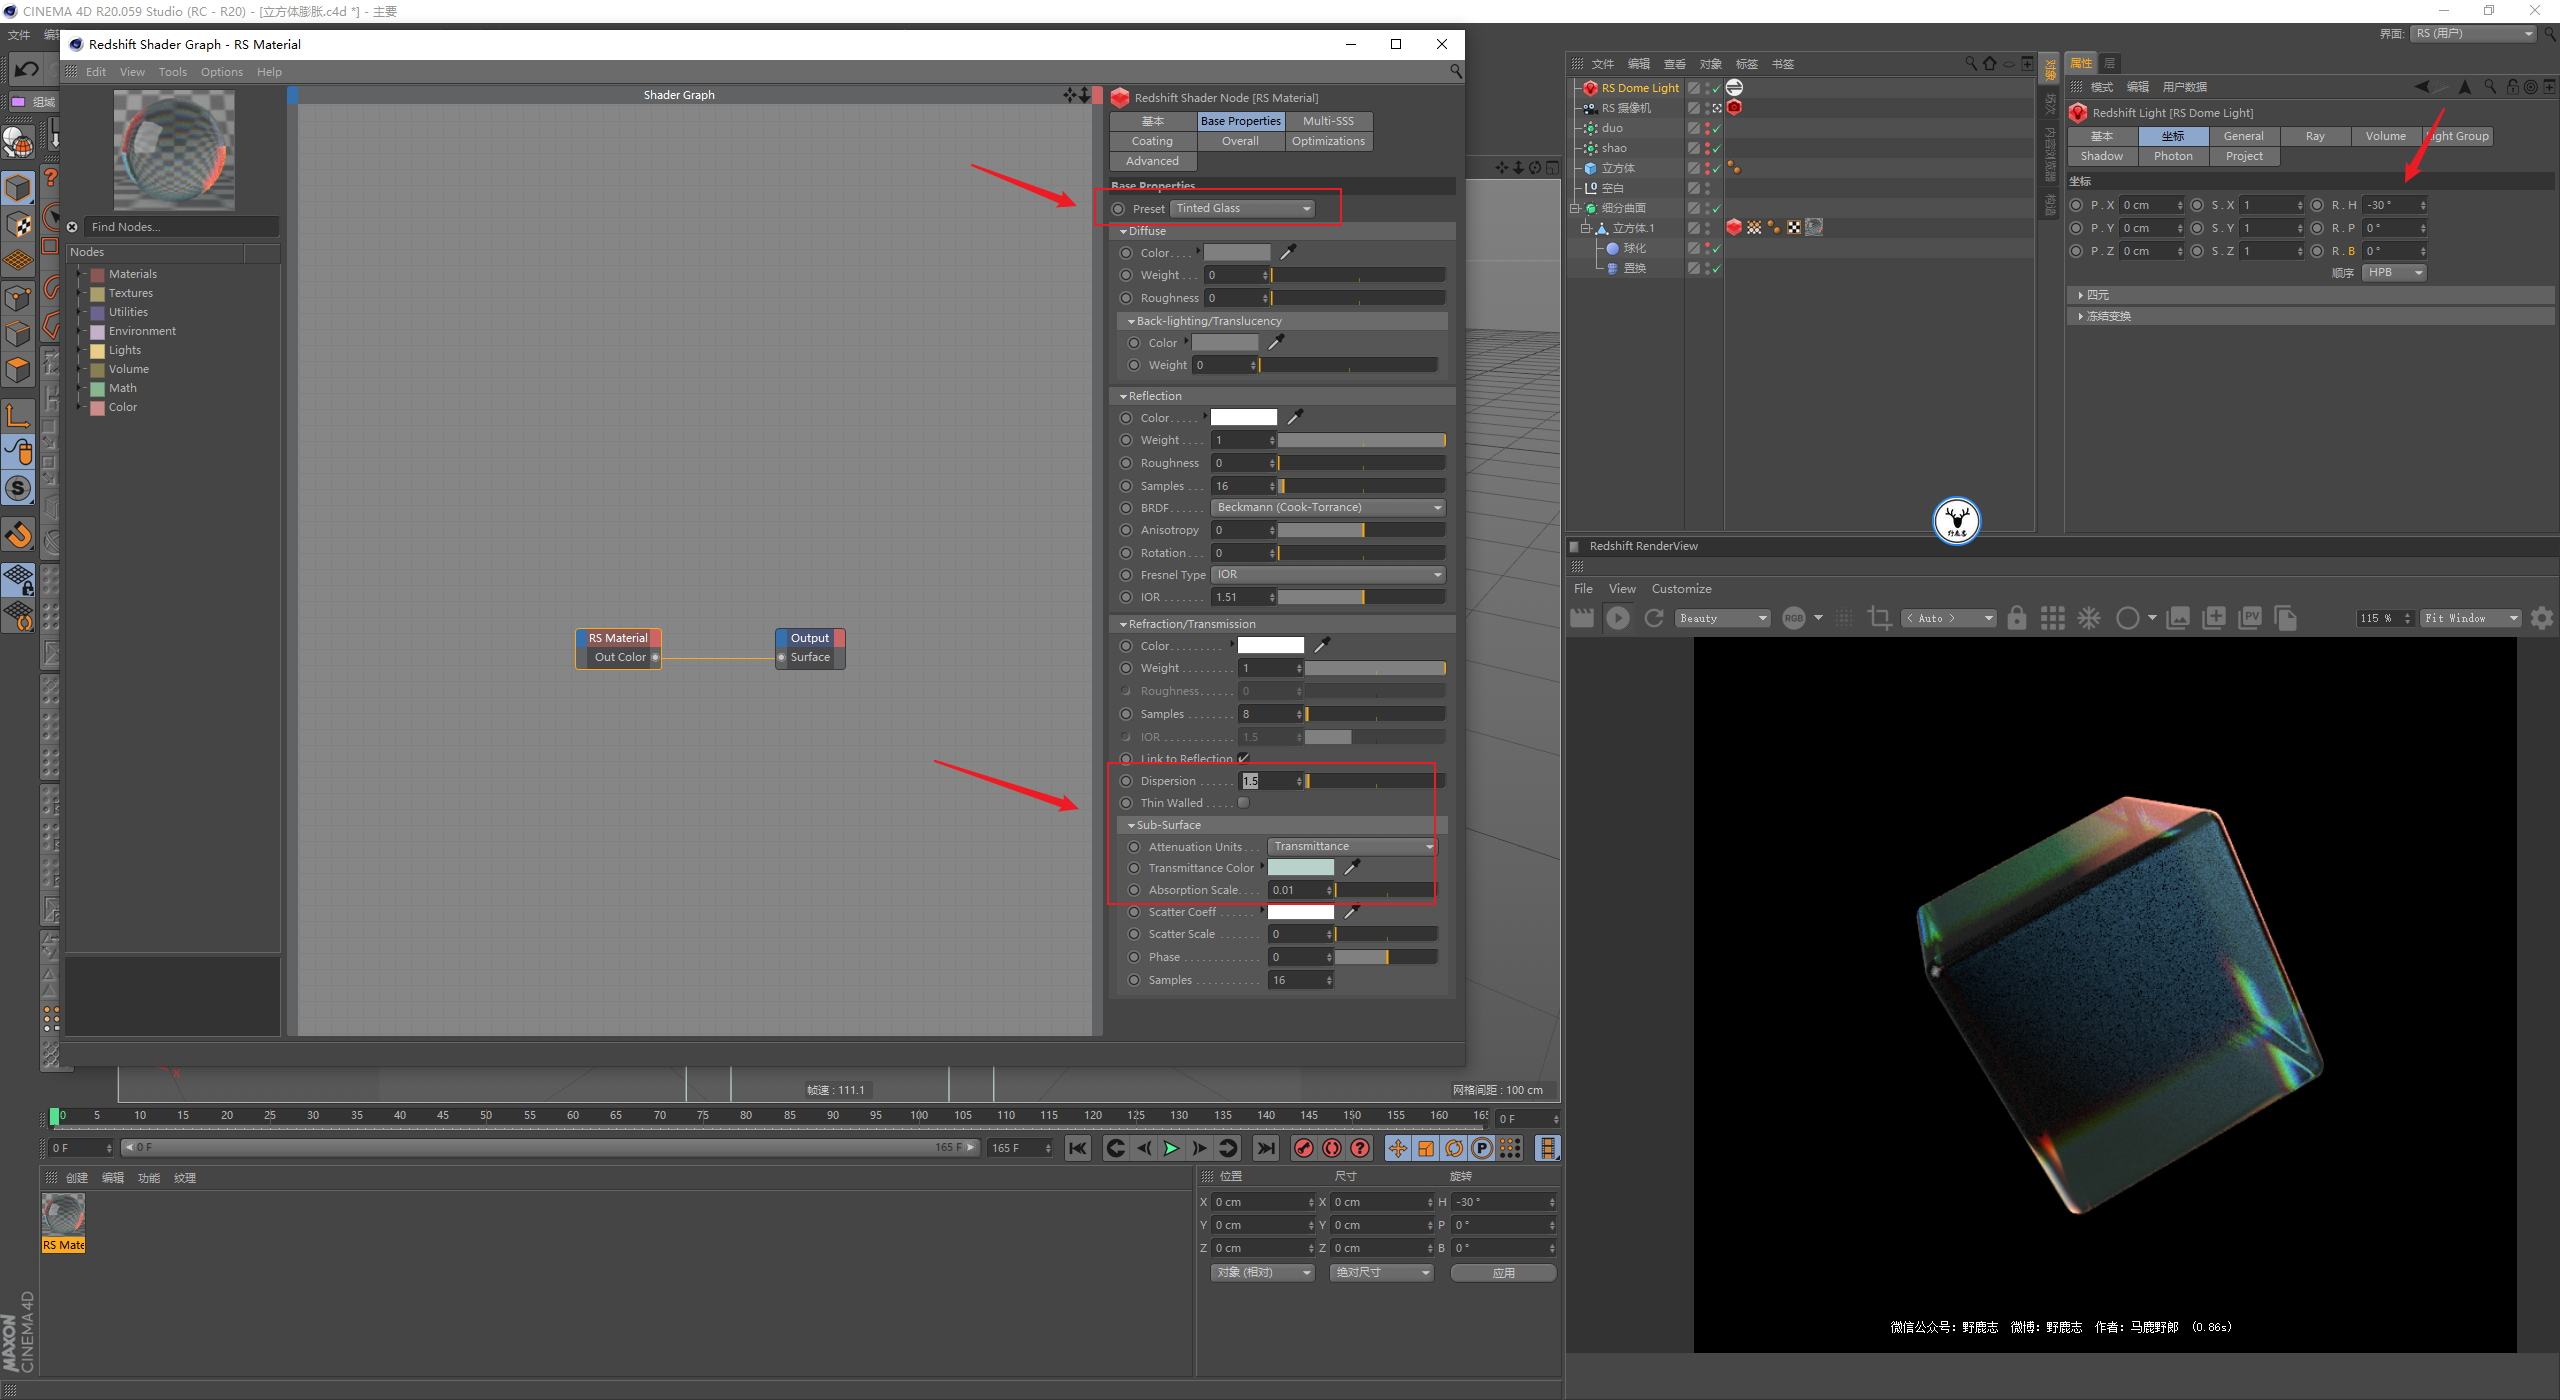Image resolution: width=2560 pixels, height=1400 pixels.
Task: Open the Beauty AOV dropdown in RenderView
Action: click(x=1723, y=618)
